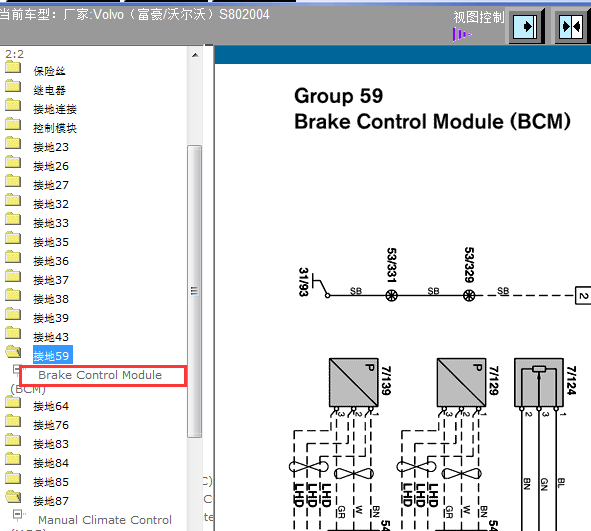Select the 接地27 tree entry
The image size is (591, 531).
[x=51, y=185]
